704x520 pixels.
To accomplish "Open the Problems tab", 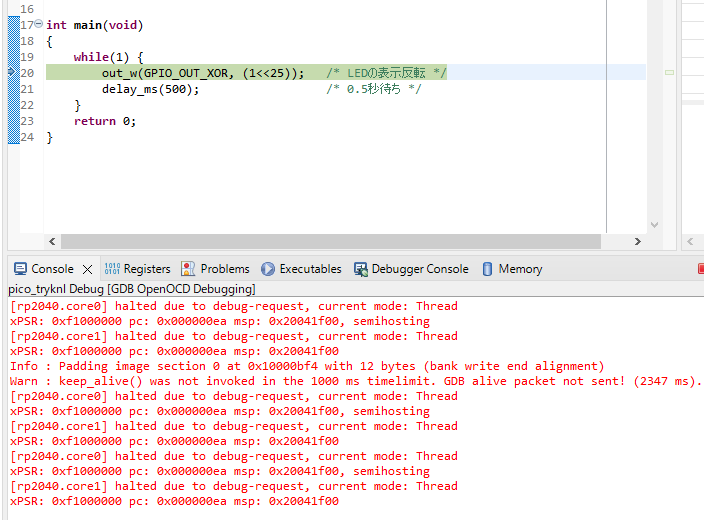I will (225, 269).
